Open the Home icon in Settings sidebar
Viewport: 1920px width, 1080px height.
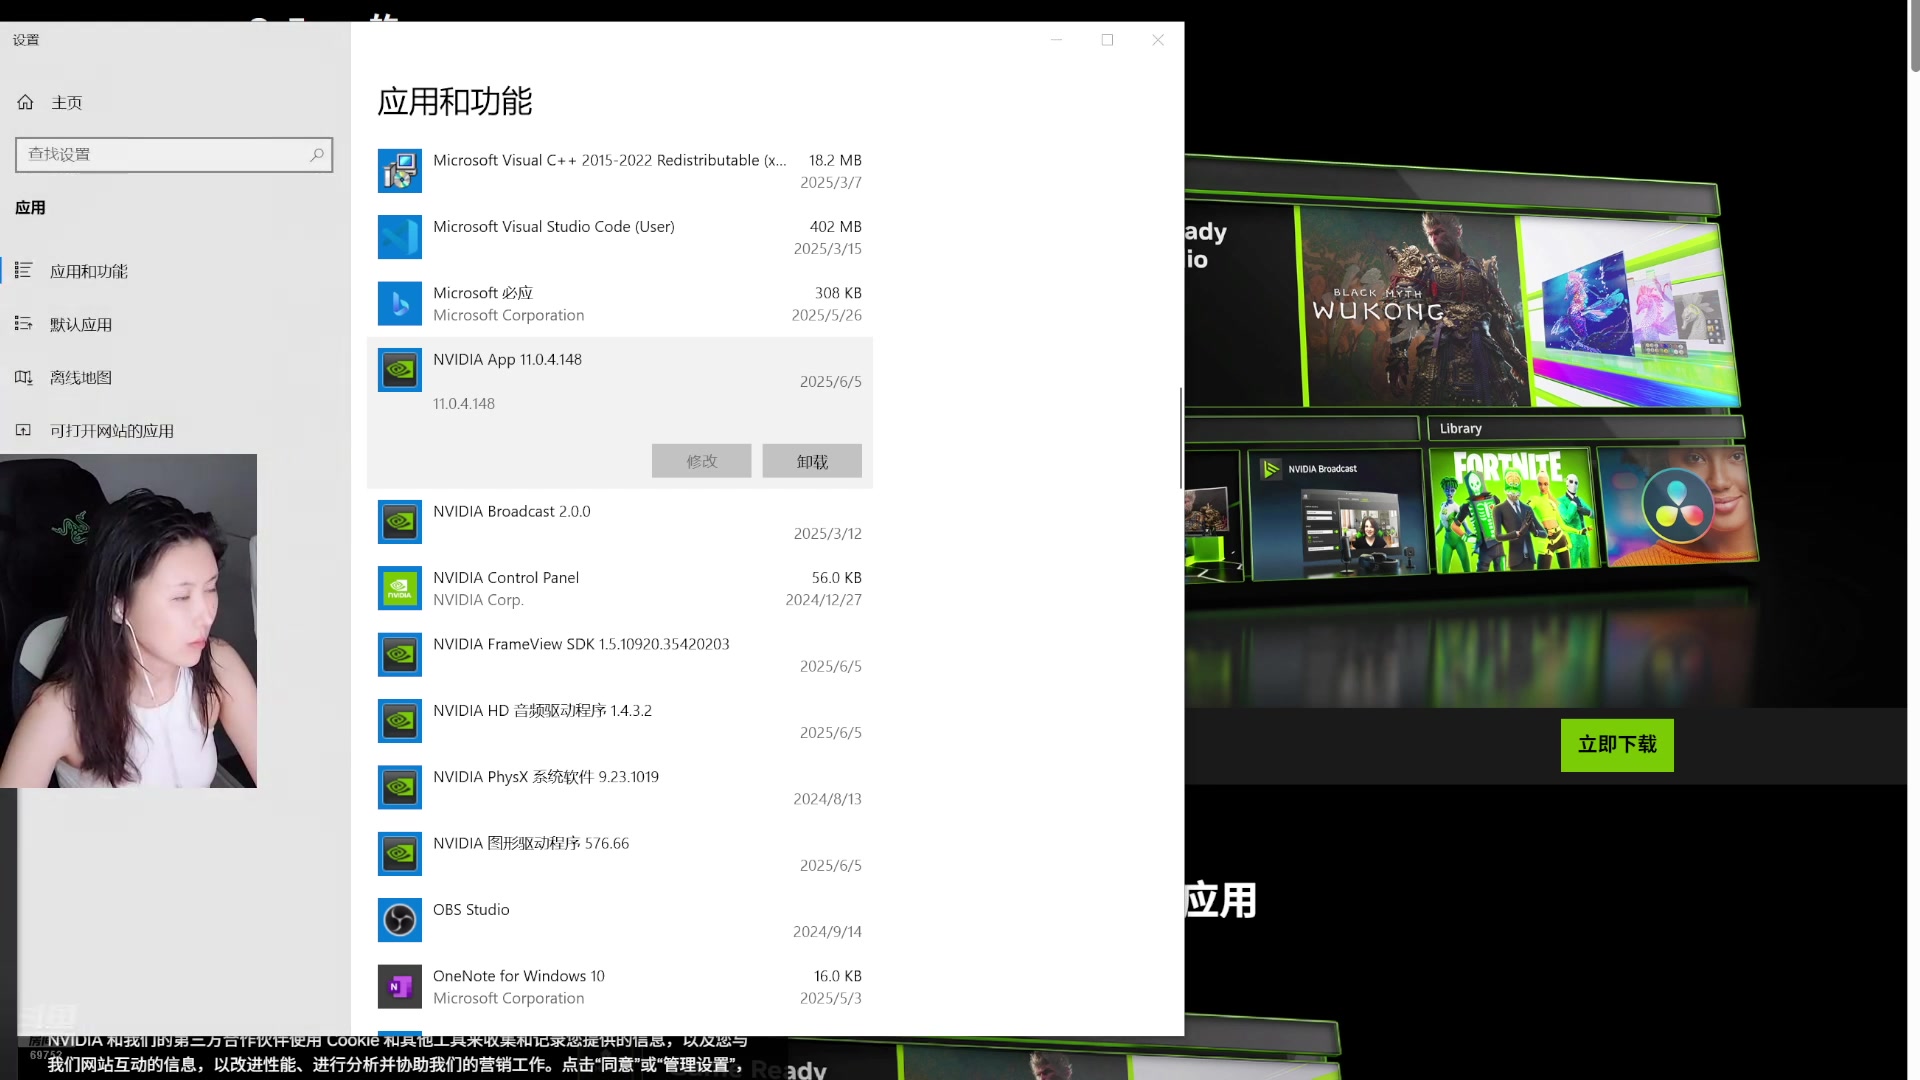[x=25, y=102]
